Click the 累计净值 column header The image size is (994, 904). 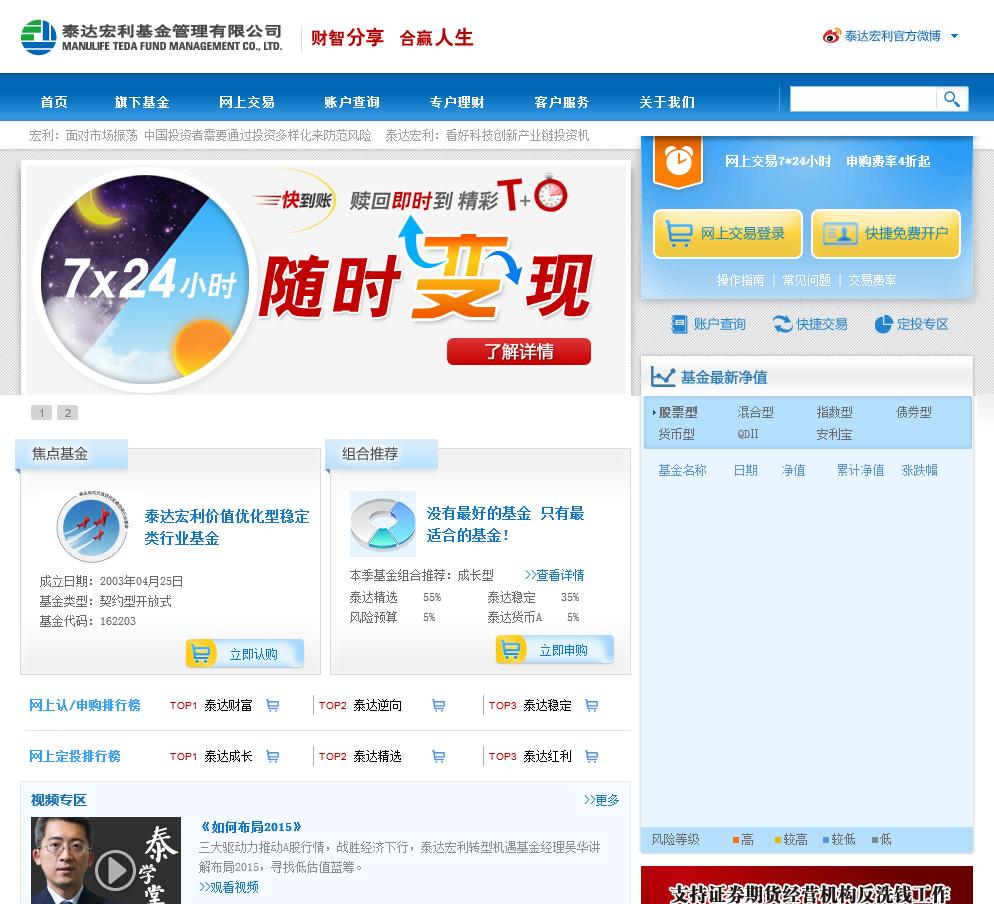point(860,470)
